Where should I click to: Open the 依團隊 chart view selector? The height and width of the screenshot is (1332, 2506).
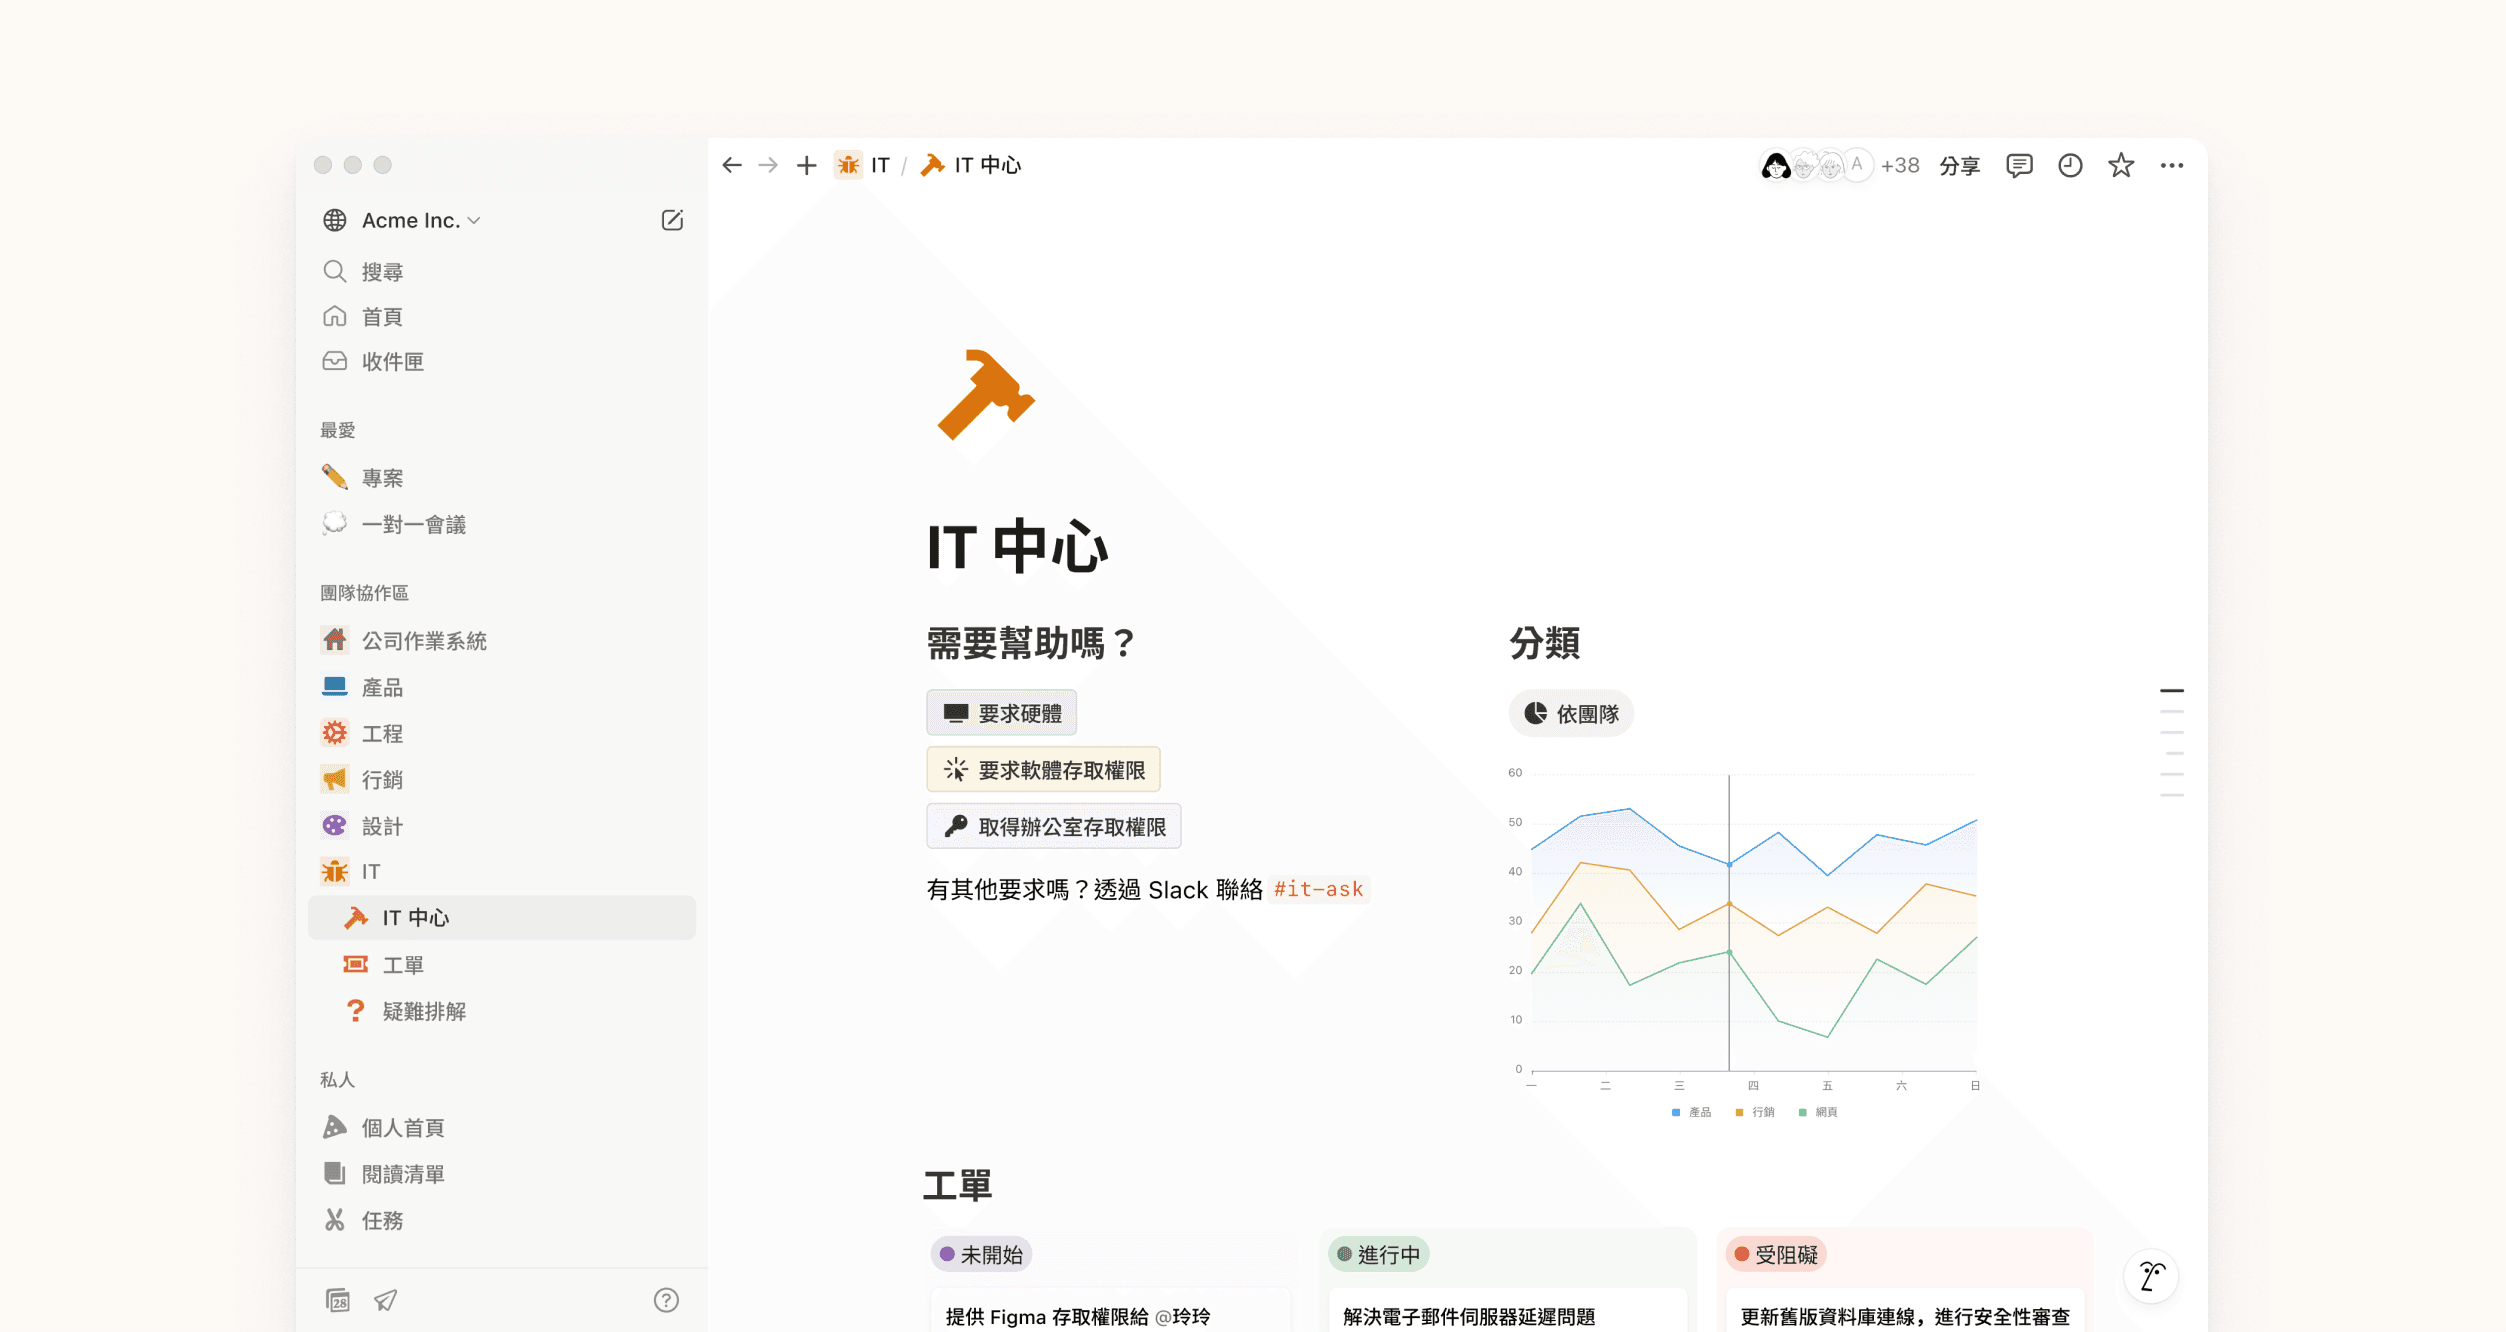click(1571, 714)
